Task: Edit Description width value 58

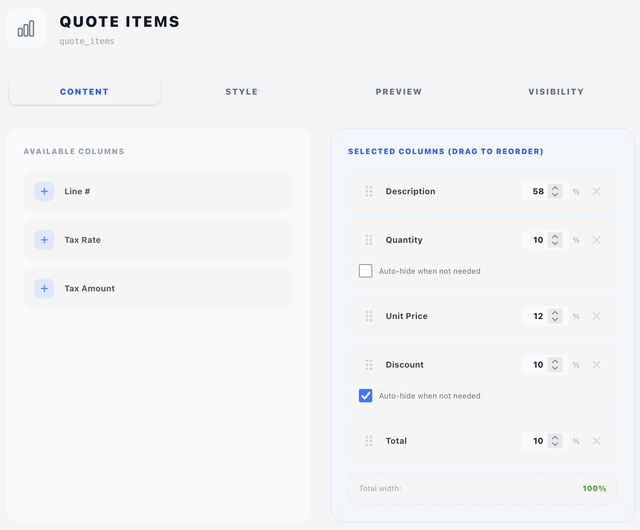Action: 538,191
